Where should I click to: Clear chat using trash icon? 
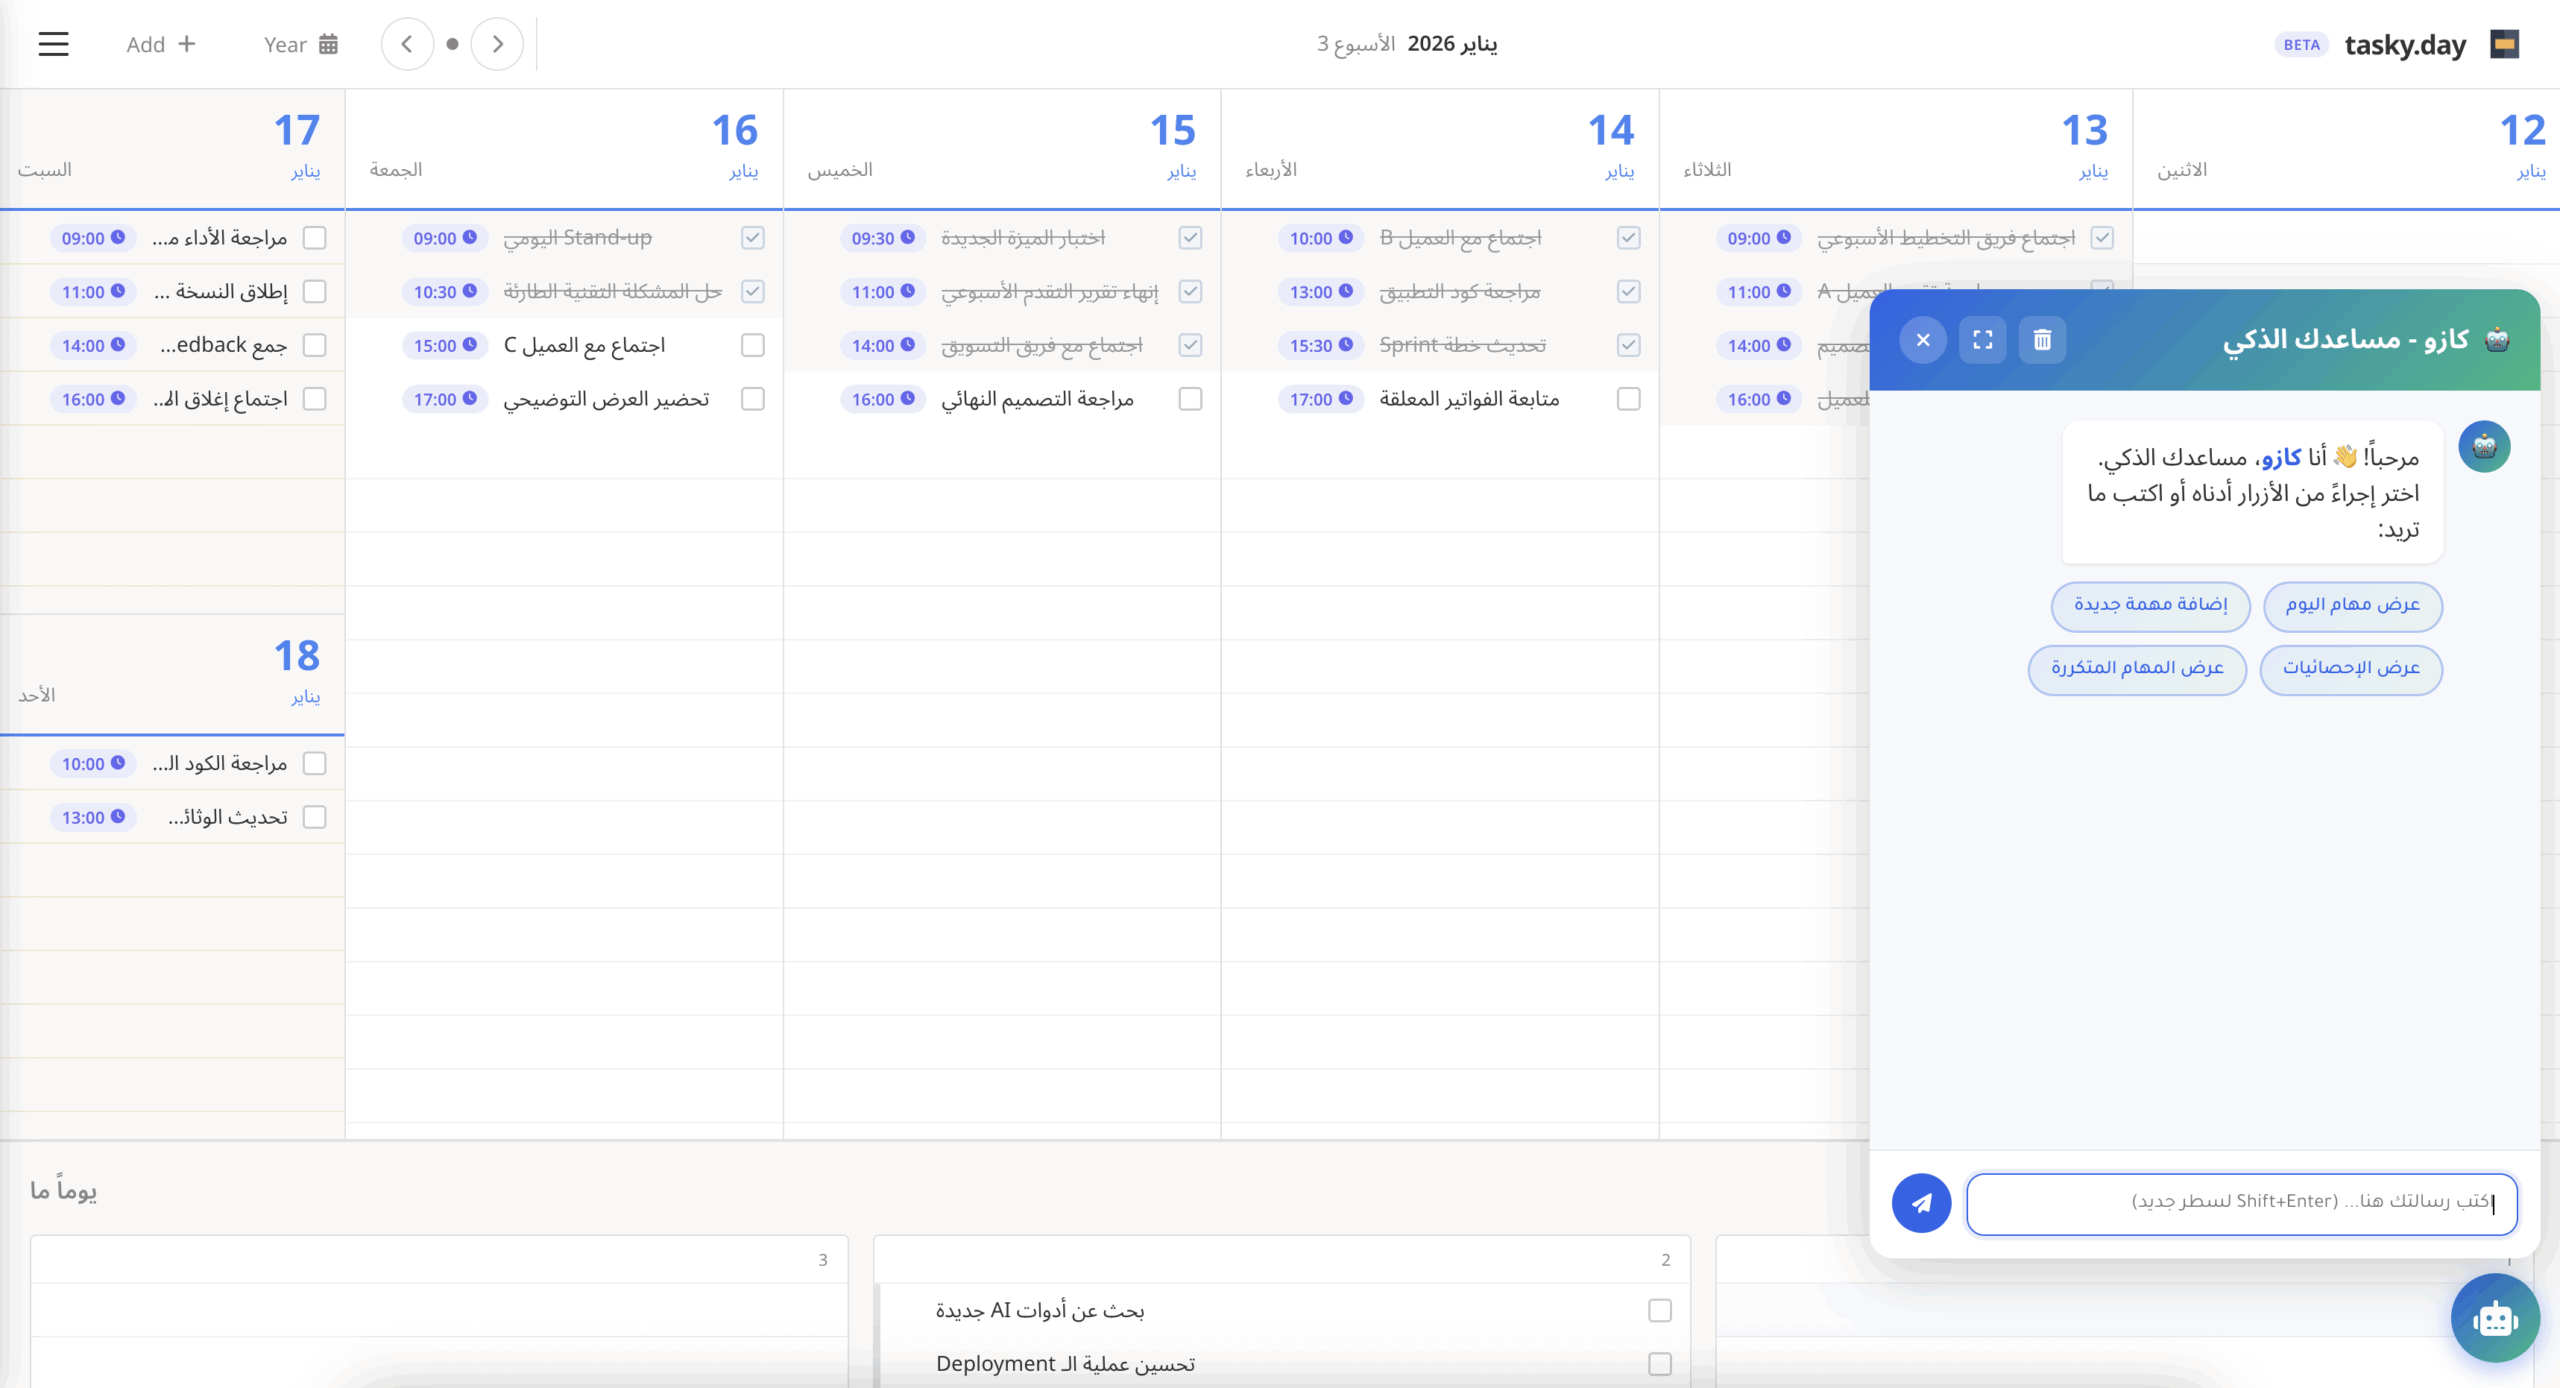tap(2042, 339)
